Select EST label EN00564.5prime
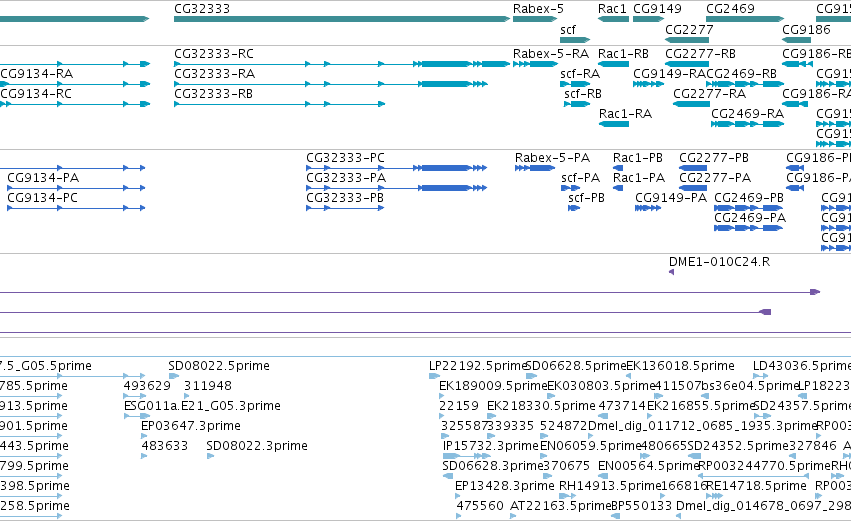Viewport: 851px width, 521px height. [x=648, y=466]
